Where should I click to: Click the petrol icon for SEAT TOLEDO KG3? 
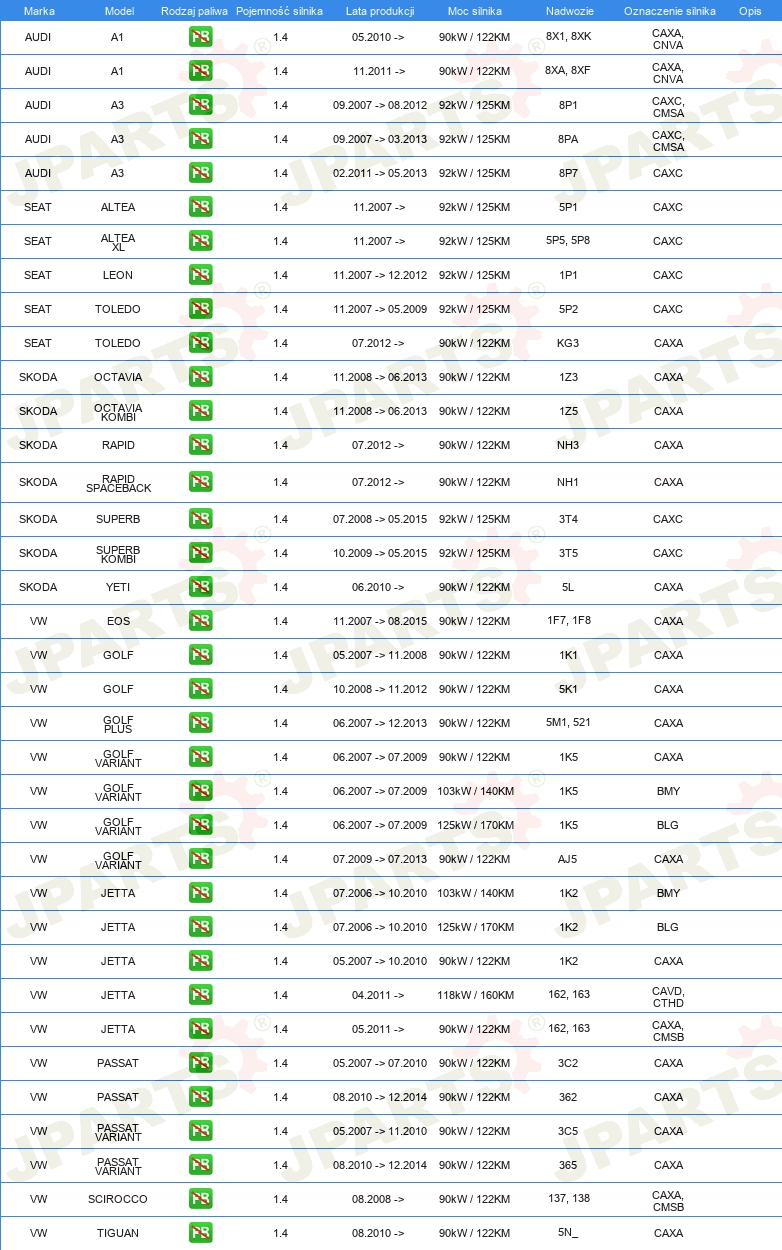(200, 343)
